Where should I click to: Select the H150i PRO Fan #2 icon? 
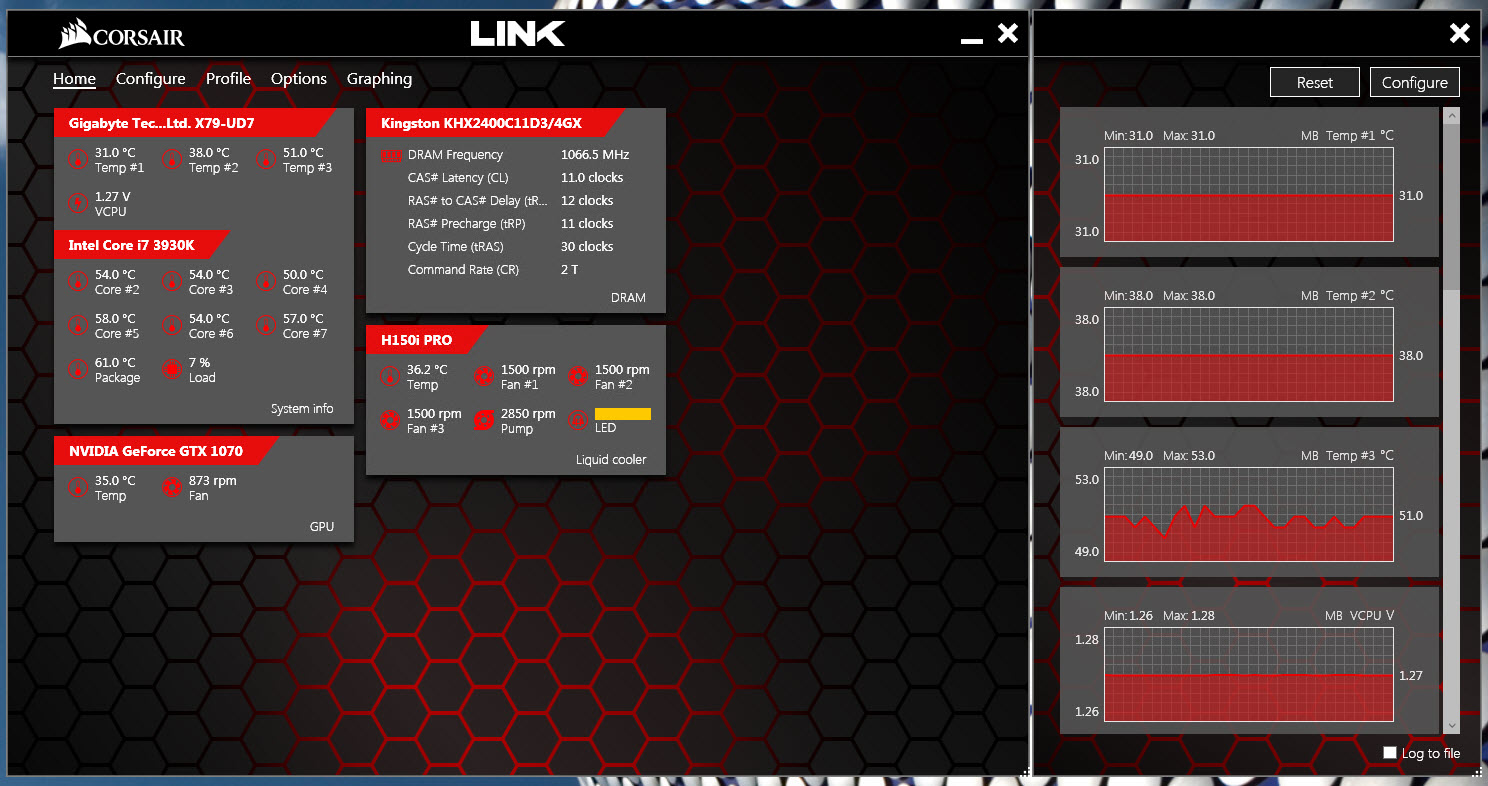click(x=578, y=376)
